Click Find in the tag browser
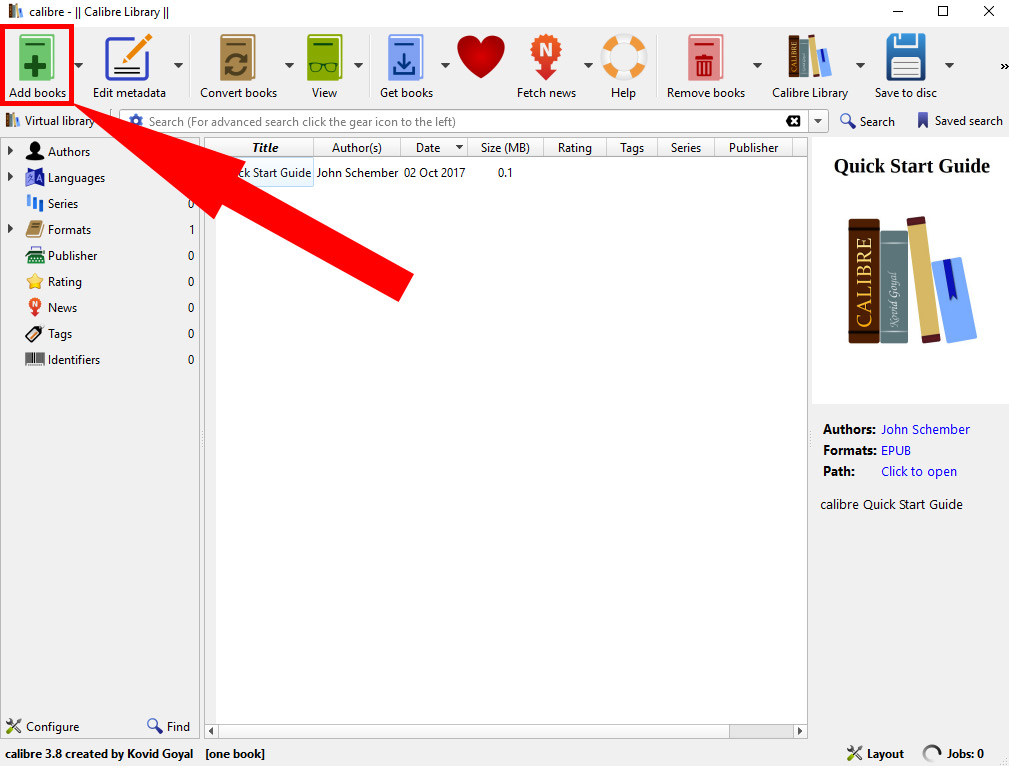Image resolution: width=1009 pixels, height=766 pixels. click(169, 727)
